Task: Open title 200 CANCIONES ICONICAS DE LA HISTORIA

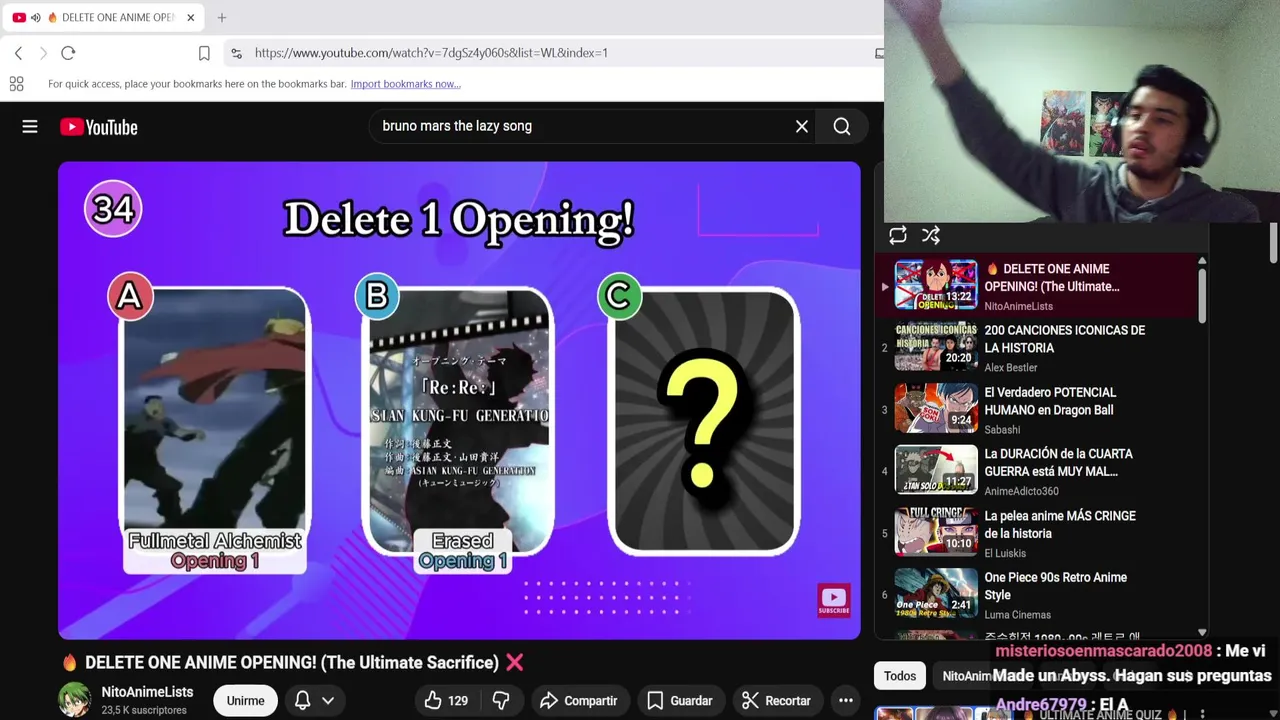Action: point(1065,339)
